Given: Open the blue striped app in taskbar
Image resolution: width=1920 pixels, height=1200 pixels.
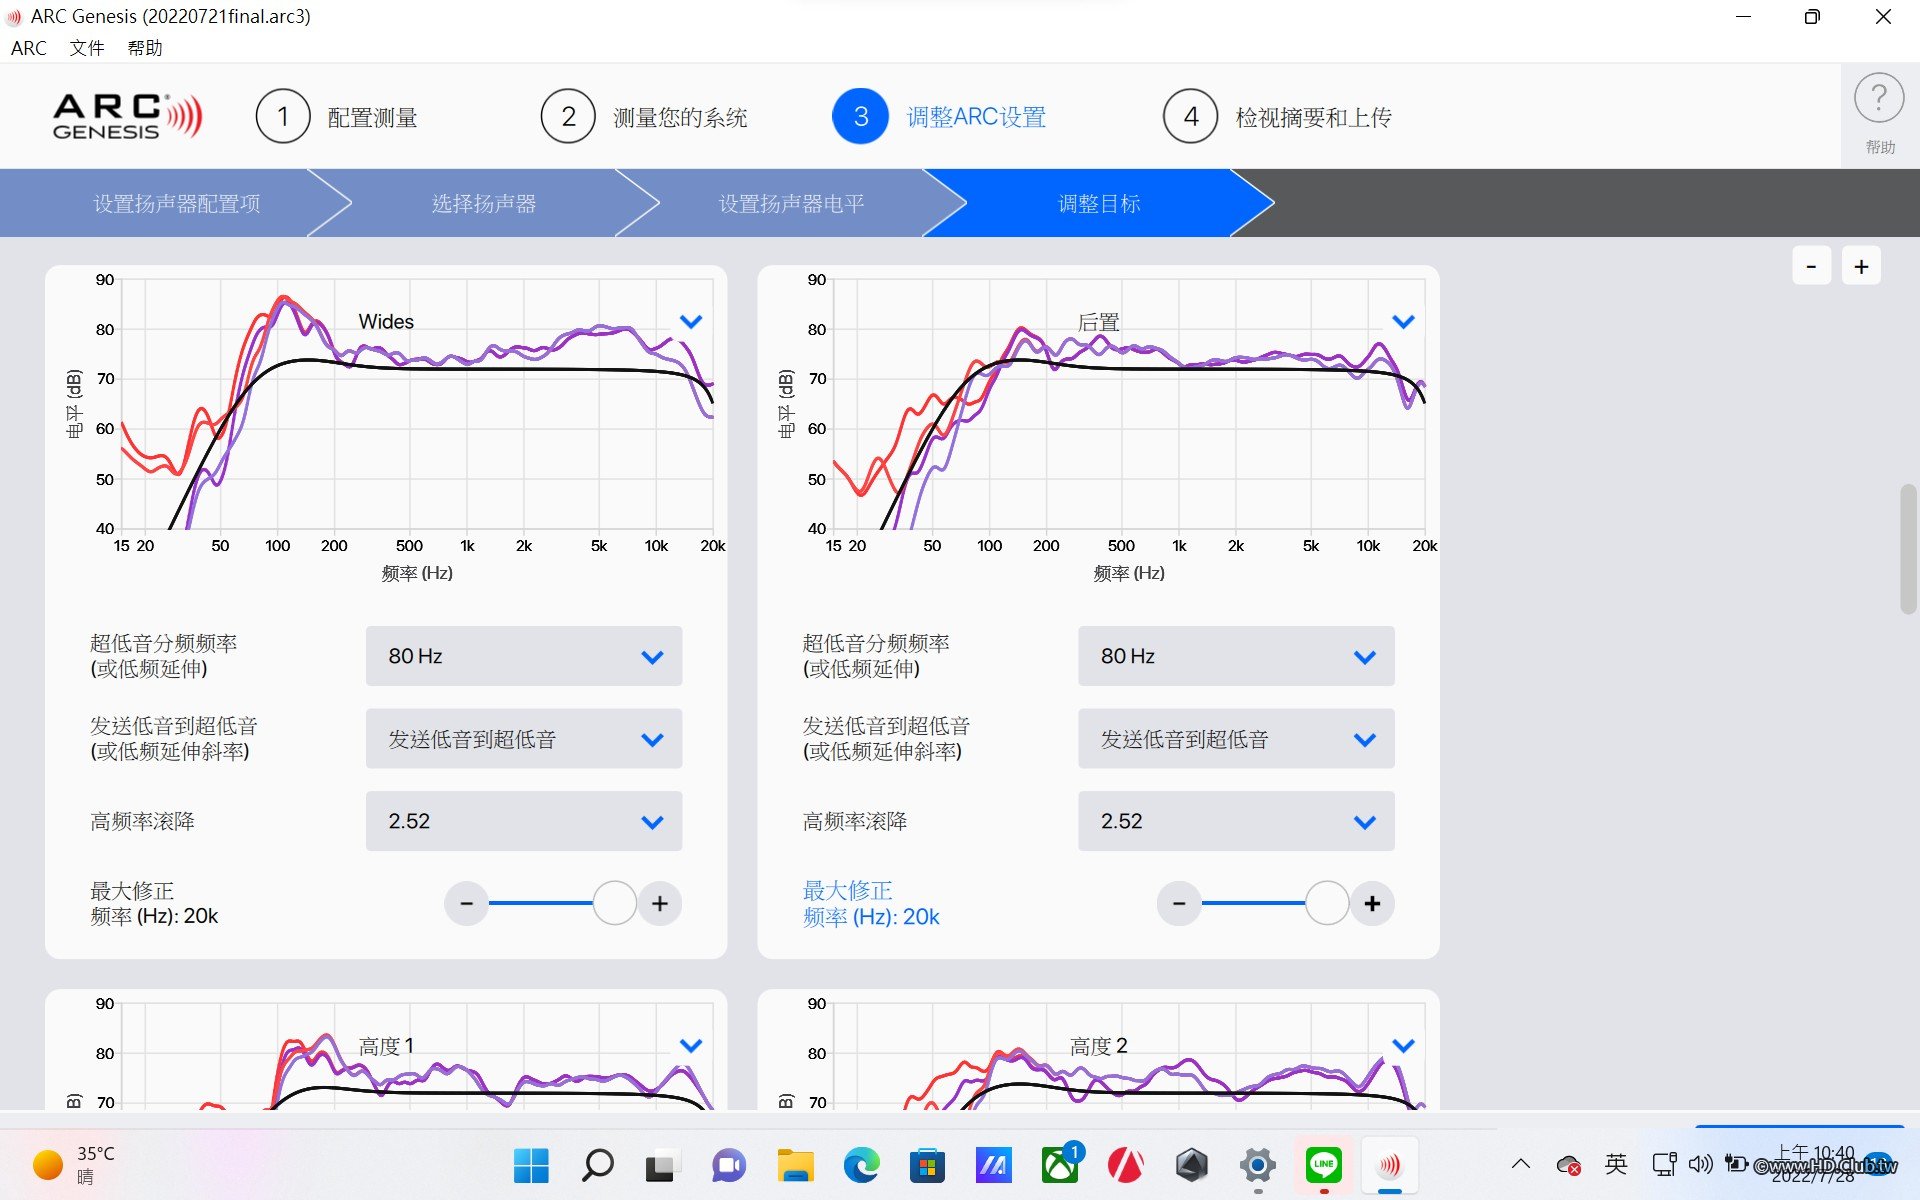Looking at the screenshot, I should tap(993, 1165).
